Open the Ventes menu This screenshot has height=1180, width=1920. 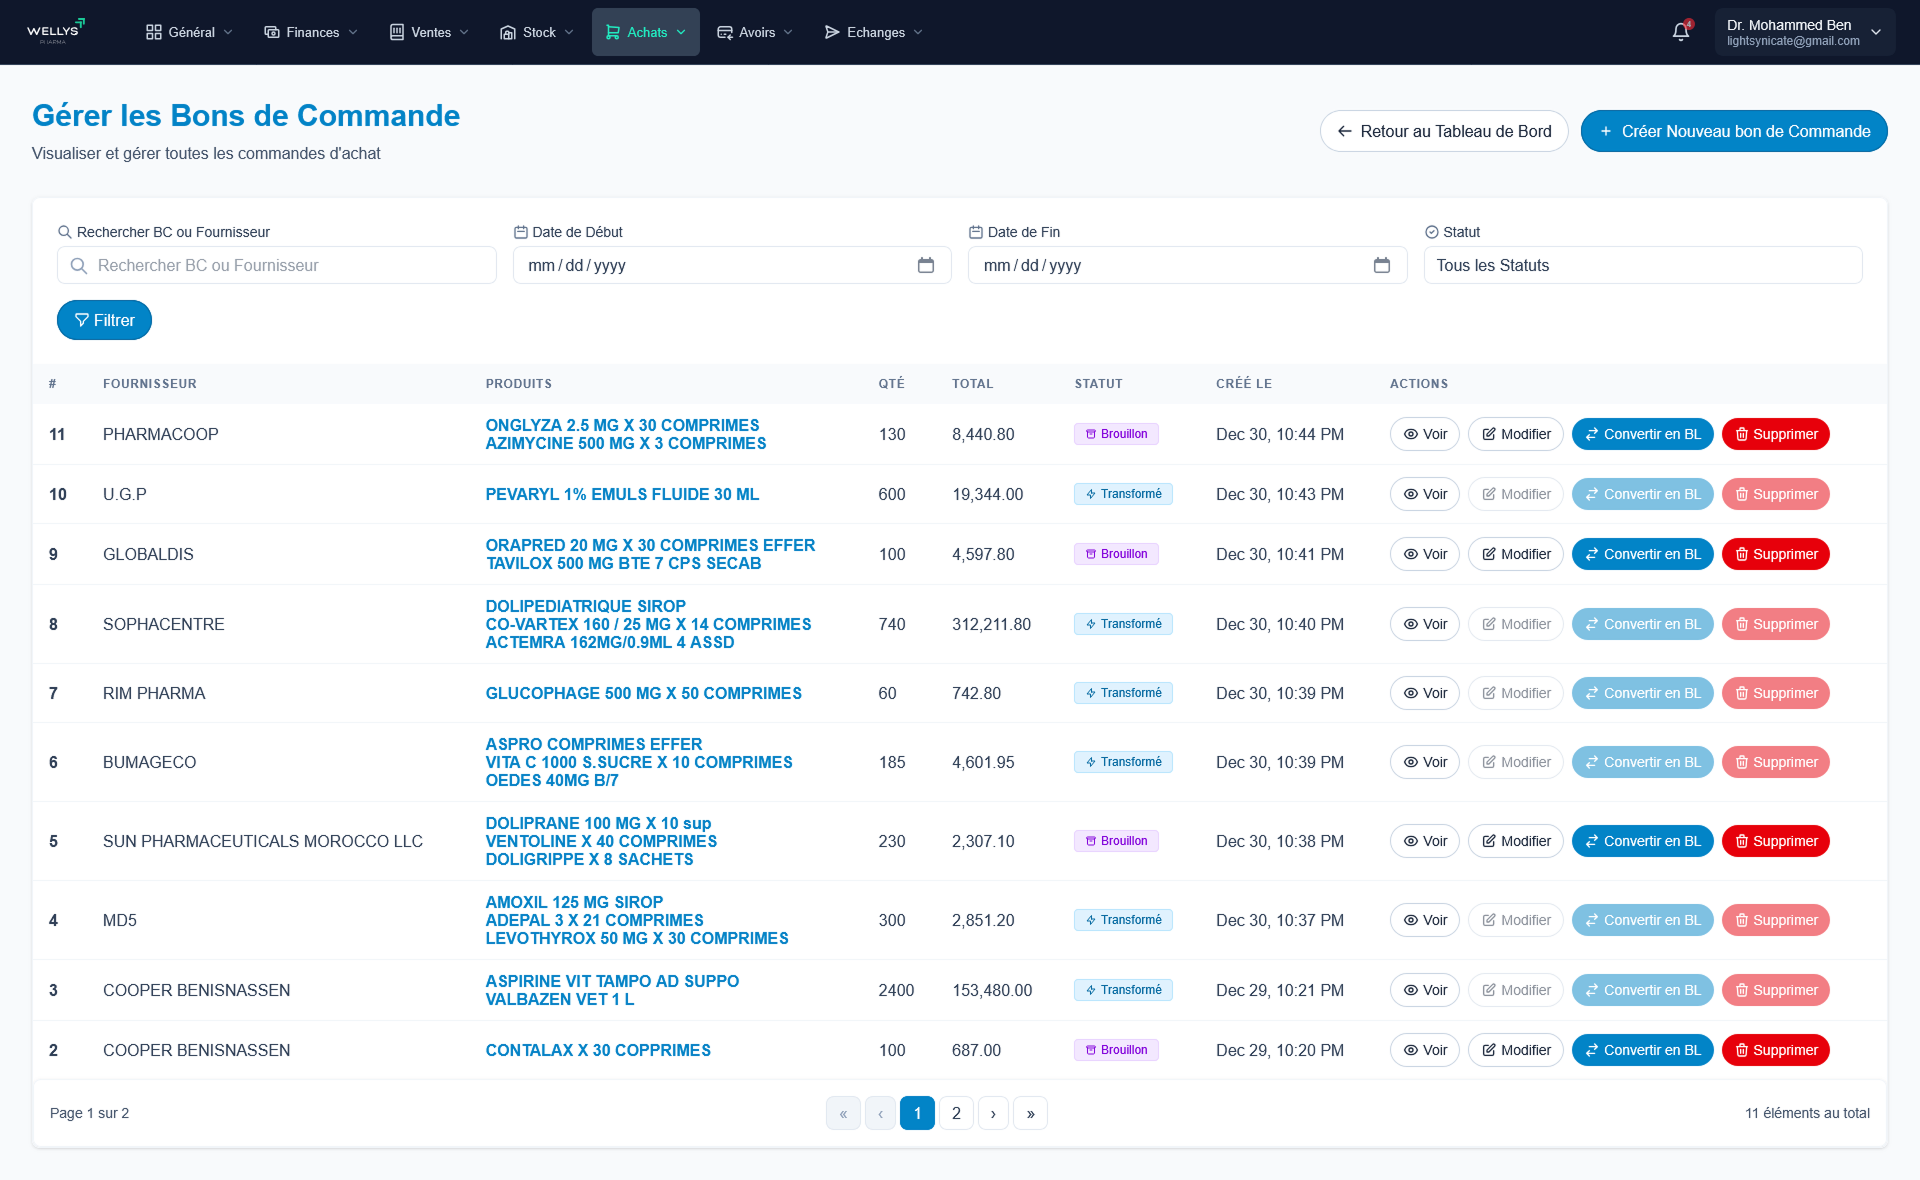[x=429, y=32]
